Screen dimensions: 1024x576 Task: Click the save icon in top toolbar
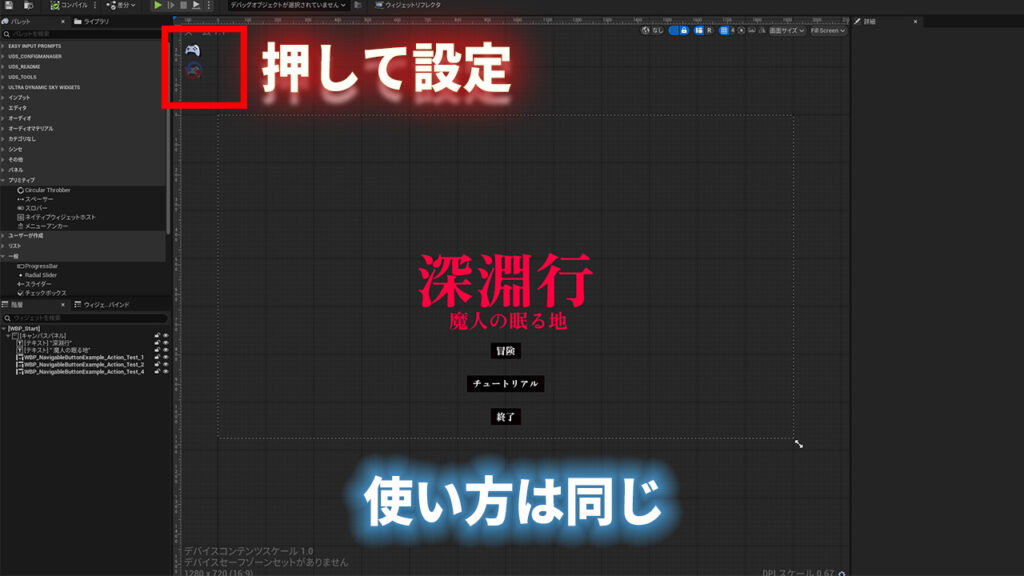pos(8,5)
